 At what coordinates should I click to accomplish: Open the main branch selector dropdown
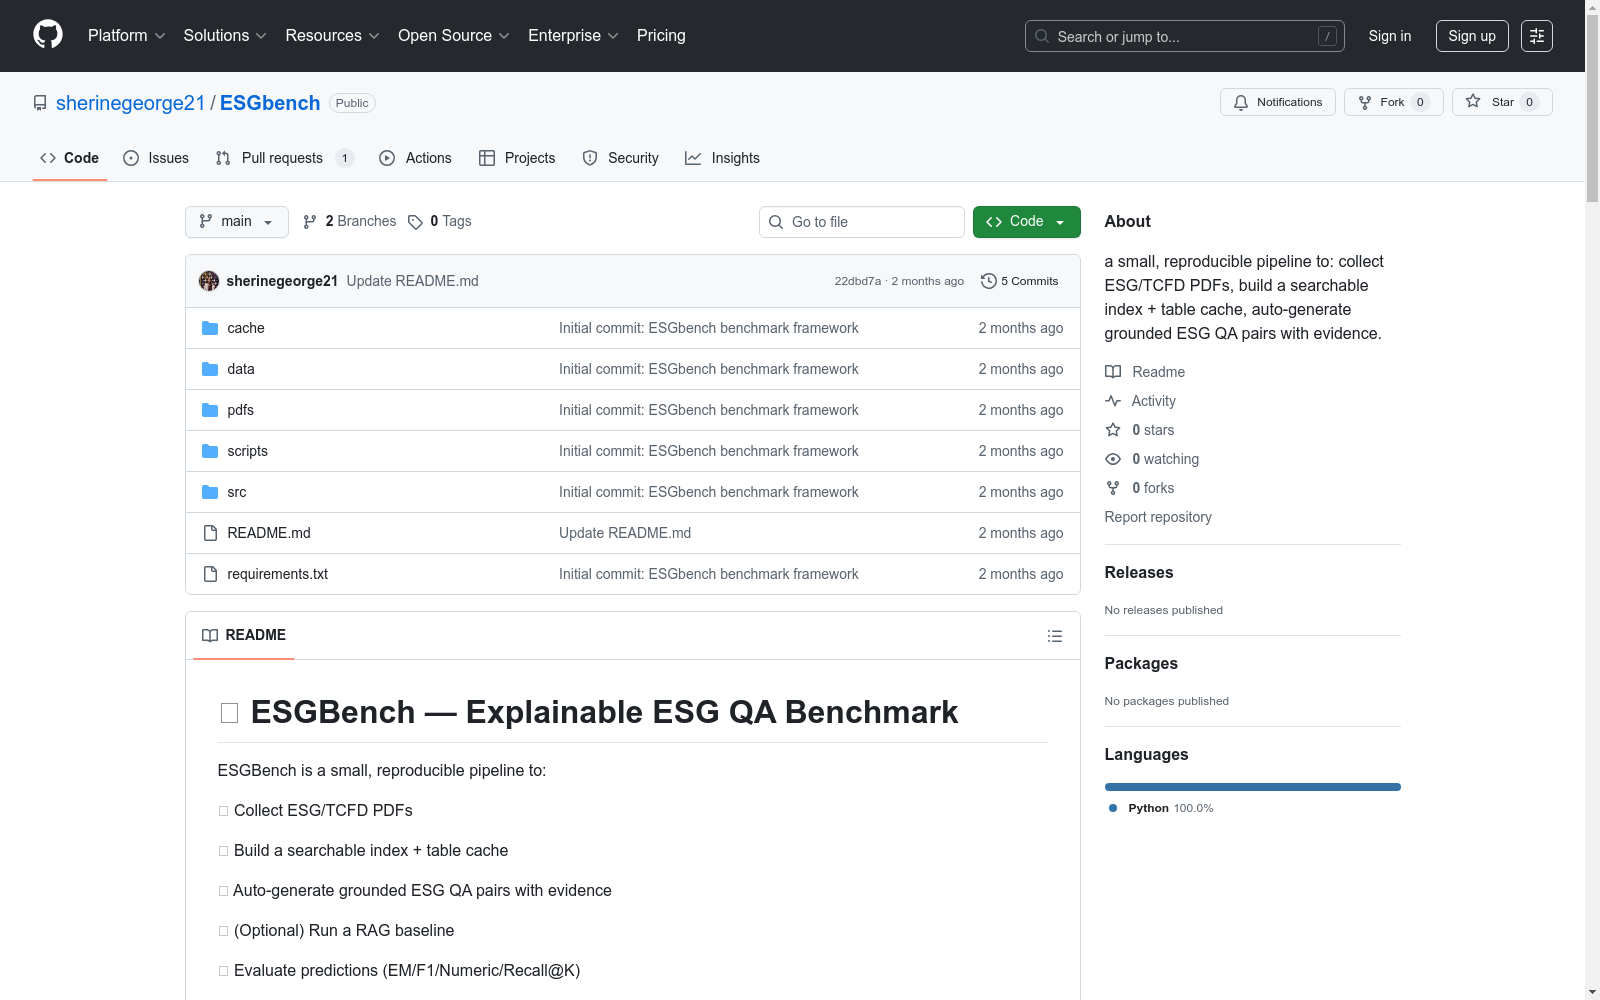[237, 222]
